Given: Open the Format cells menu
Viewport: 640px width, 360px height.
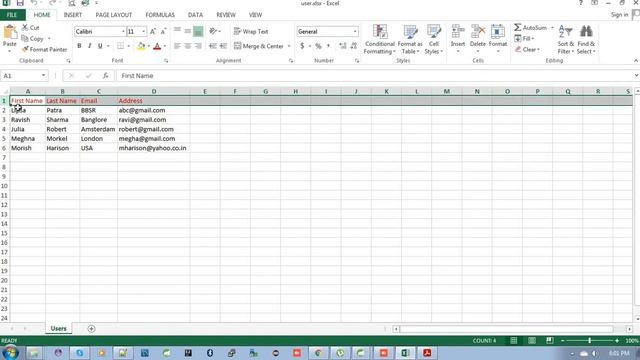Looking at the screenshot, I should coord(498,39).
